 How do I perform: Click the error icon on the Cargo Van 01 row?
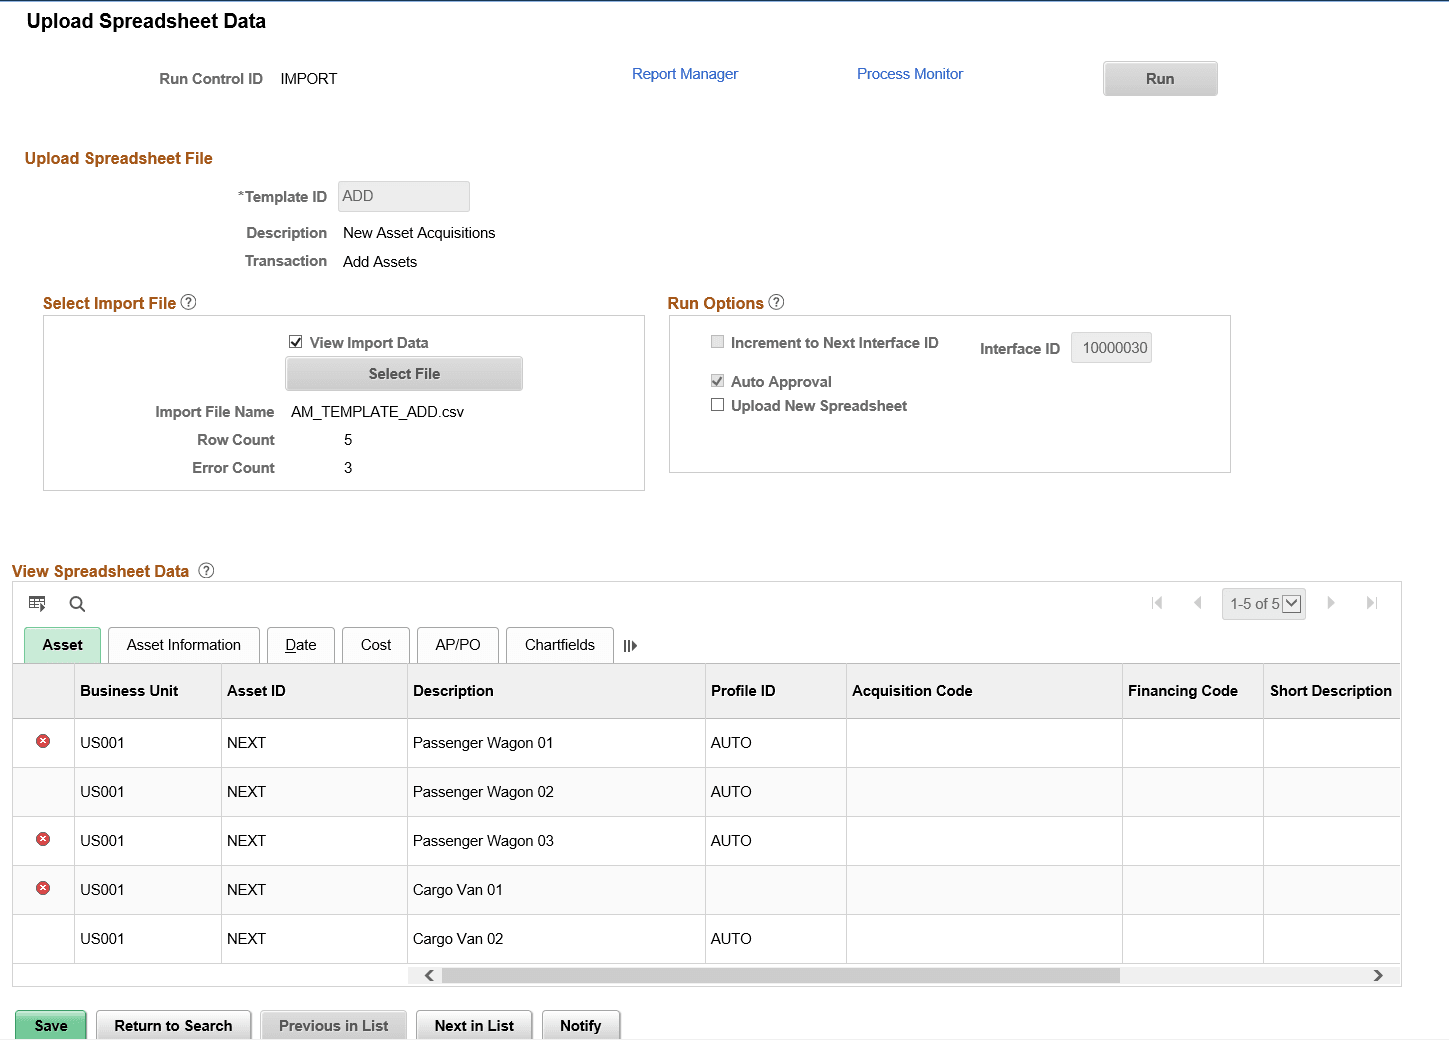click(x=43, y=888)
